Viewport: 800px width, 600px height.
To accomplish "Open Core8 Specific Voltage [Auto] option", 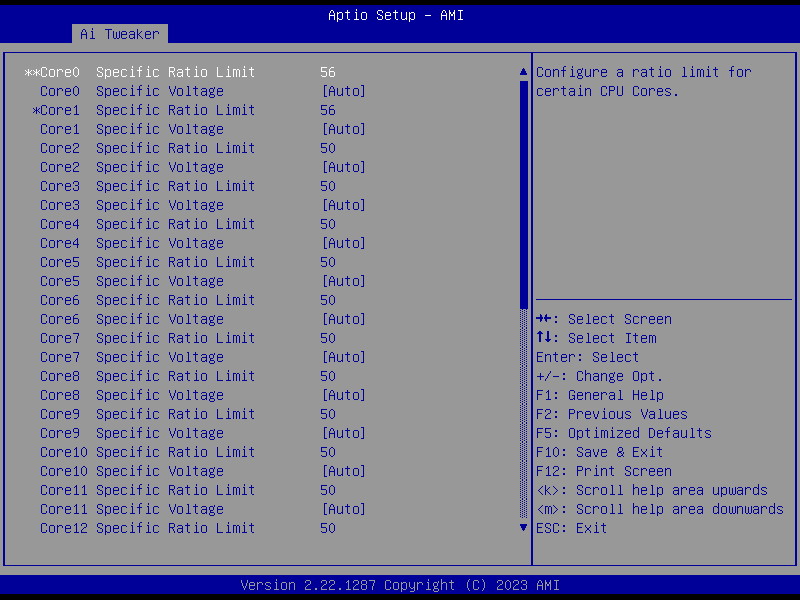I will [343, 395].
